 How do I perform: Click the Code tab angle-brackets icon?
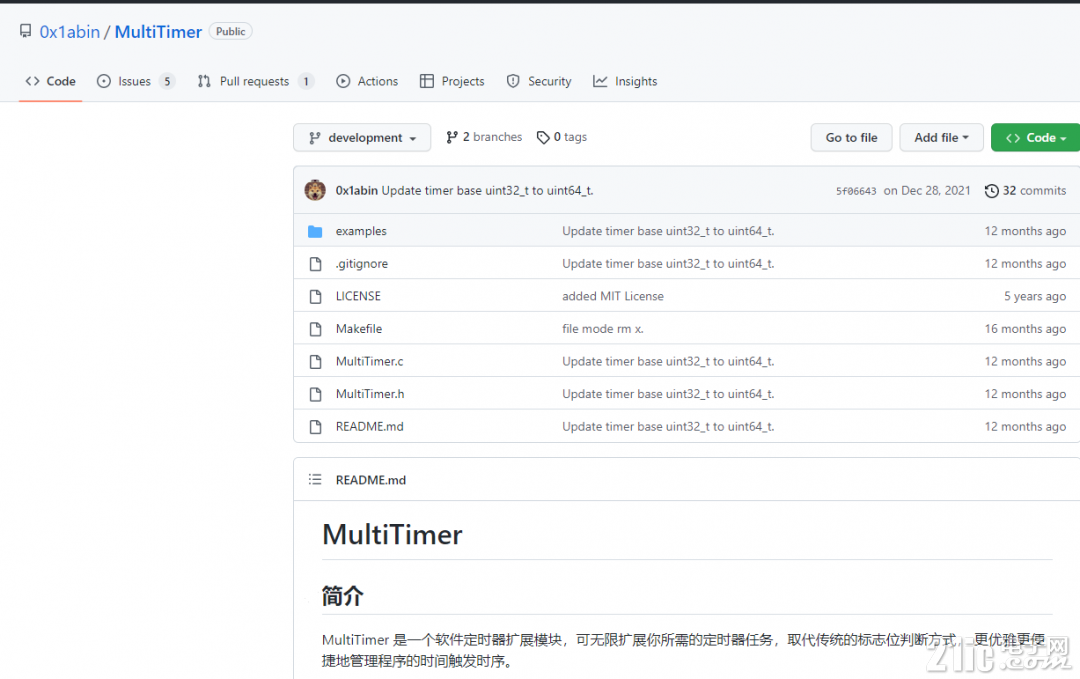(x=32, y=81)
